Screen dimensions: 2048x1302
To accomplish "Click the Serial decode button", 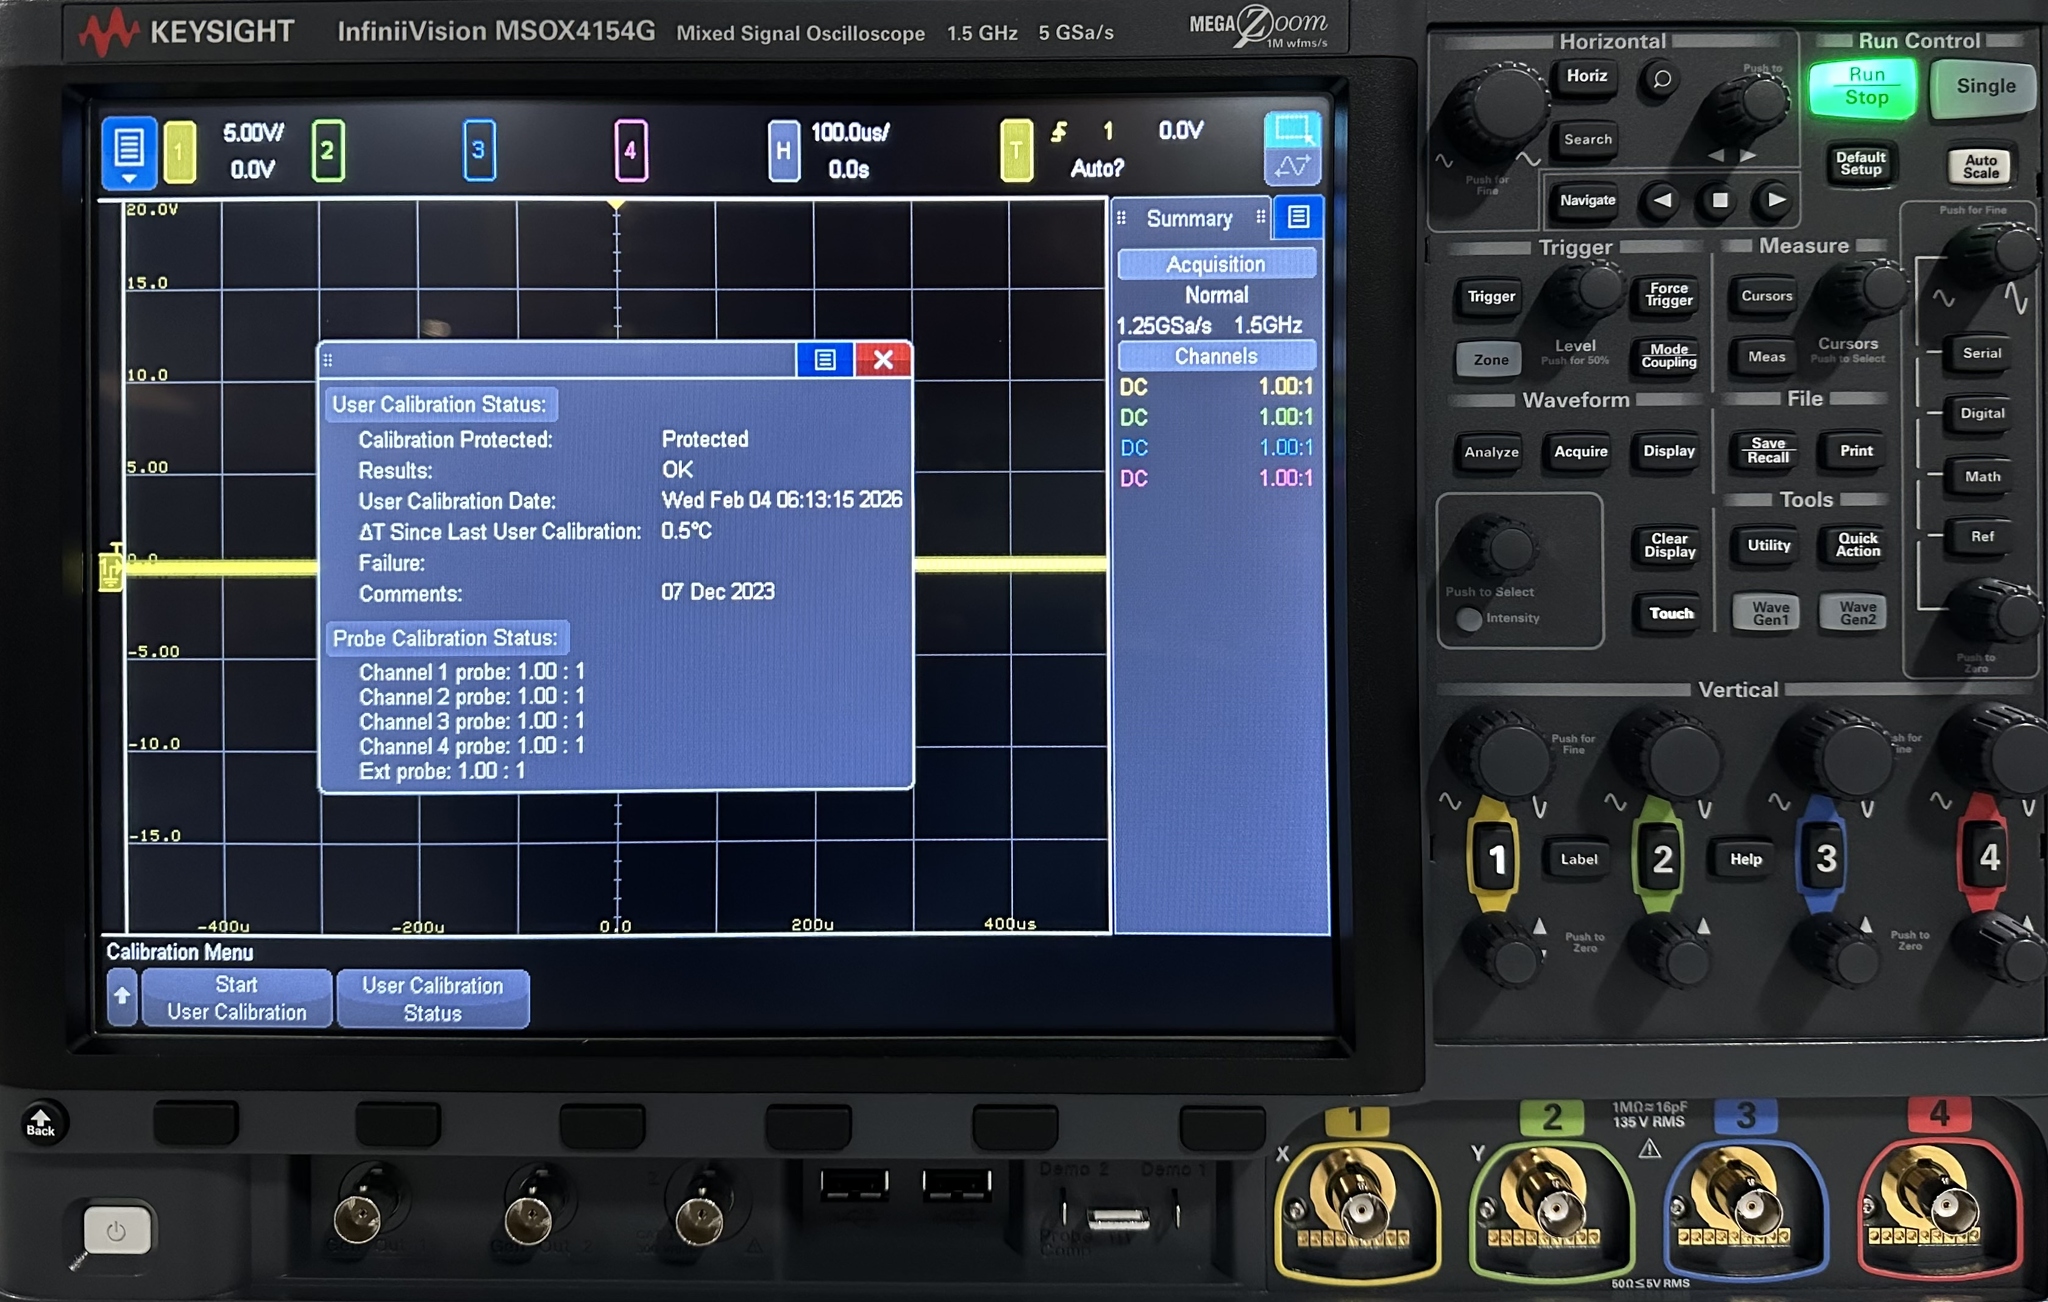I will pyautogui.click(x=1981, y=353).
